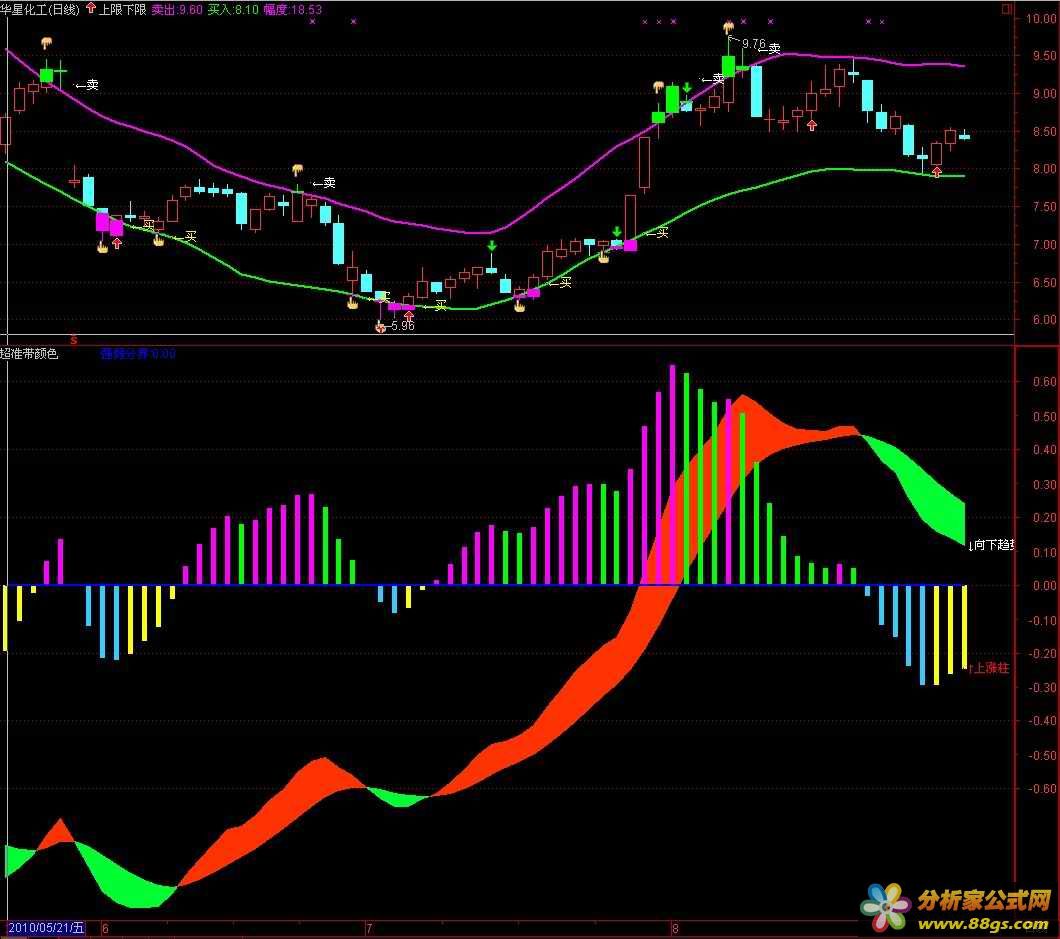Click red 上涨柱 label
The image size is (1060, 939).
point(989,668)
